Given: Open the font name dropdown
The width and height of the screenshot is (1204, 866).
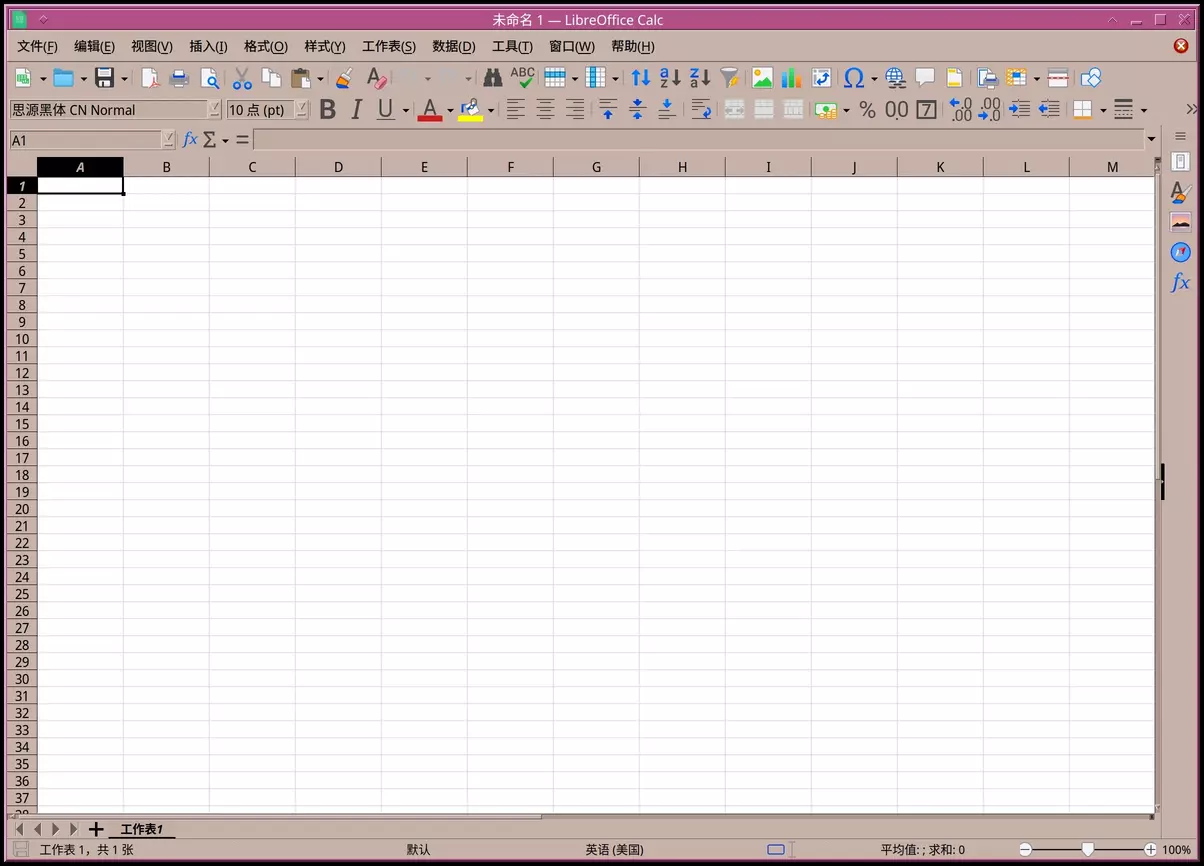Looking at the screenshot, I should [214, 110].
